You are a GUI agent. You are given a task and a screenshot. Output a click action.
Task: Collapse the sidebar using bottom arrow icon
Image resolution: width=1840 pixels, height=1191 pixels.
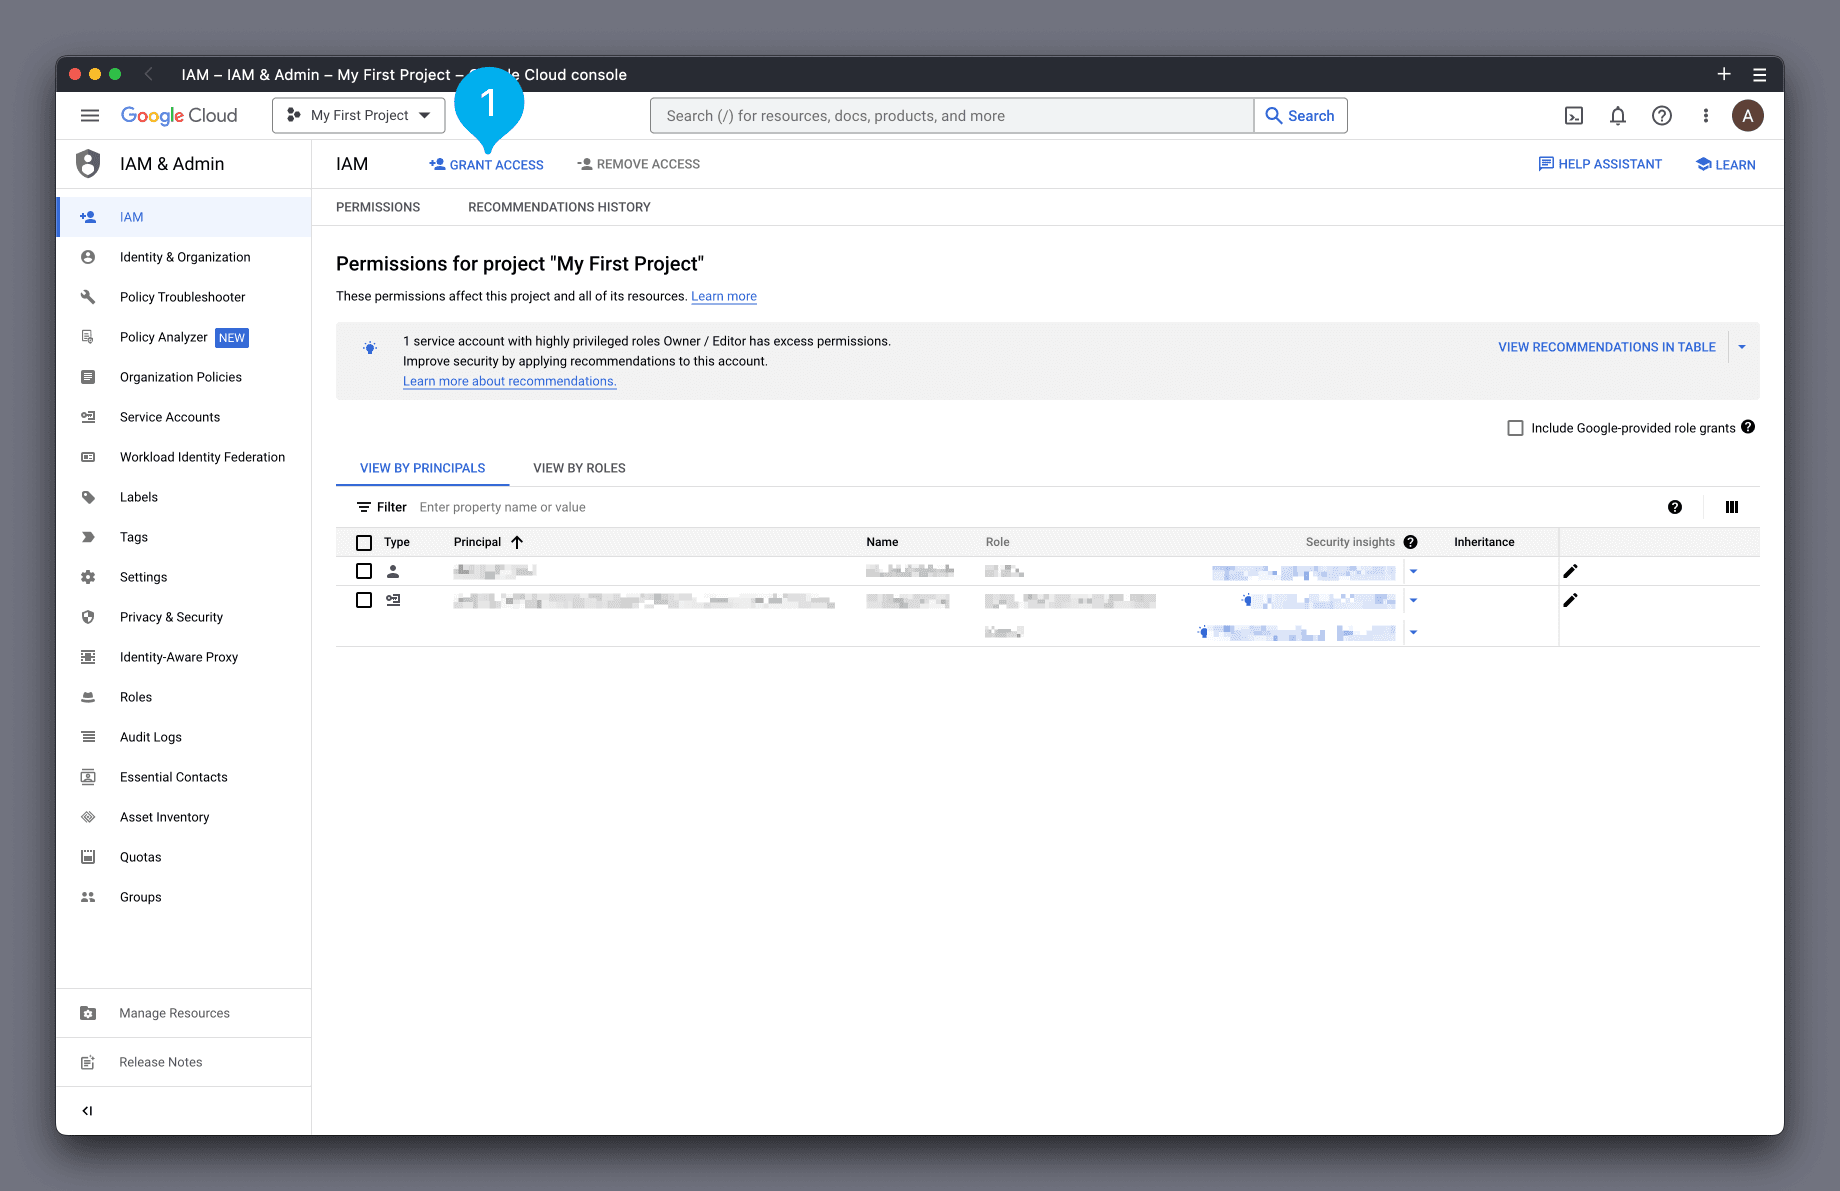point(88,1110)
